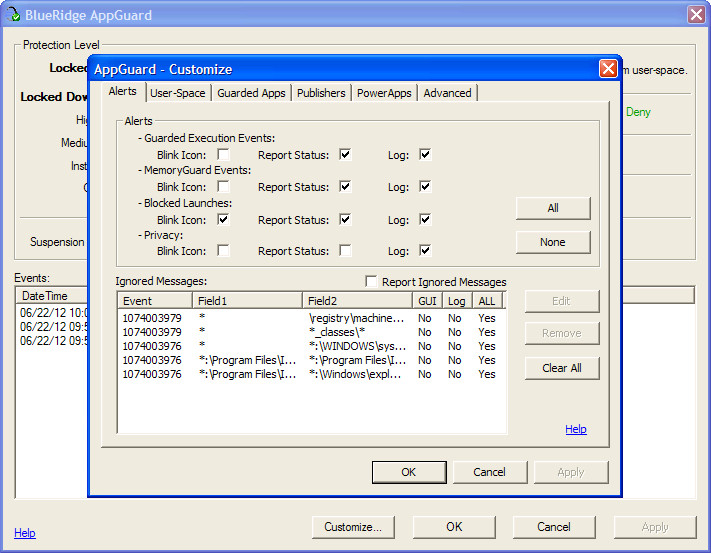Click the None alerts button
The height and width of the screenshot is (553, 711).
553,242
